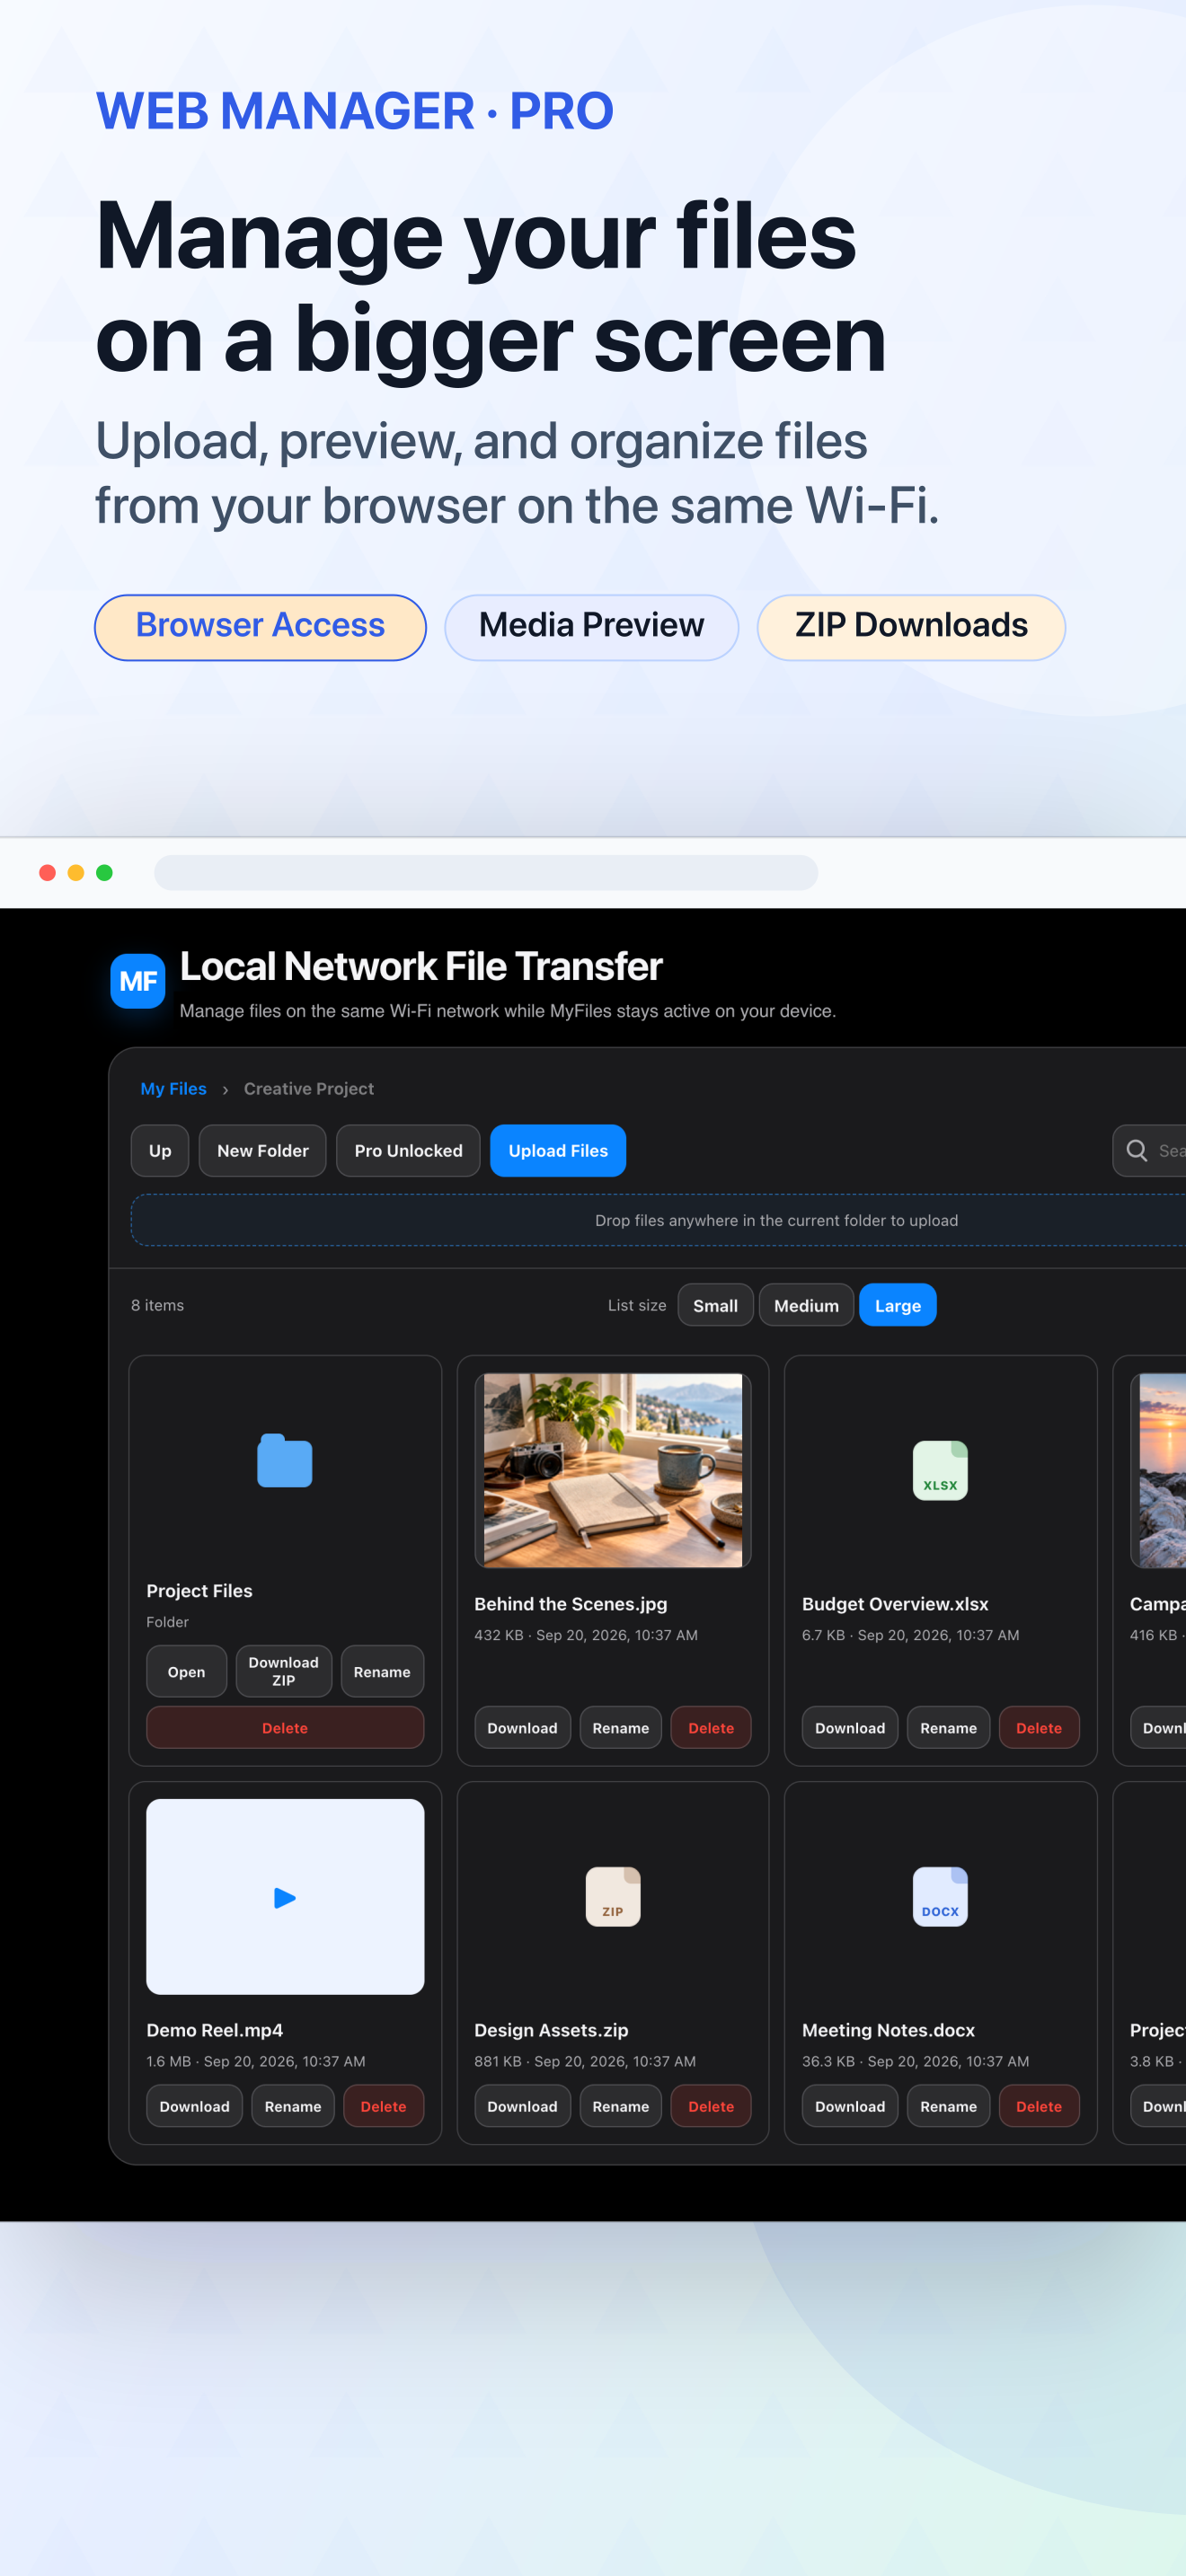
Task: Download Demo Reel.mp4
Action: coord(195,2105)
